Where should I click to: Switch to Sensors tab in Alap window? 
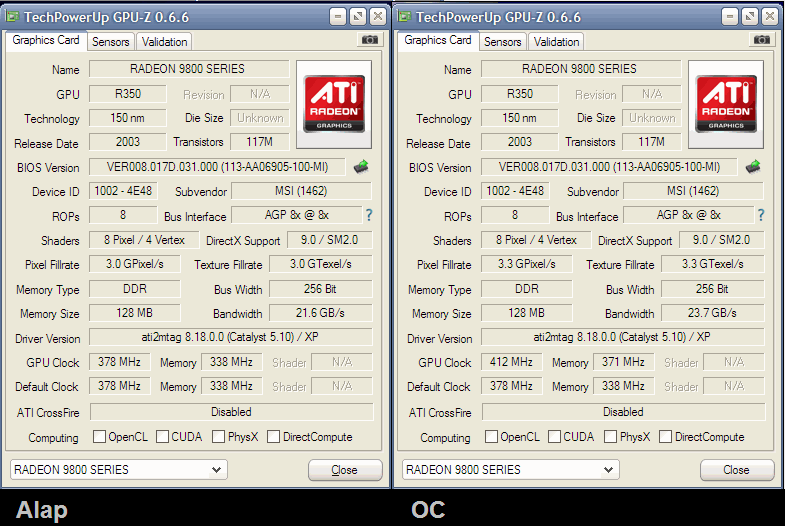click(x=111, y=42)
